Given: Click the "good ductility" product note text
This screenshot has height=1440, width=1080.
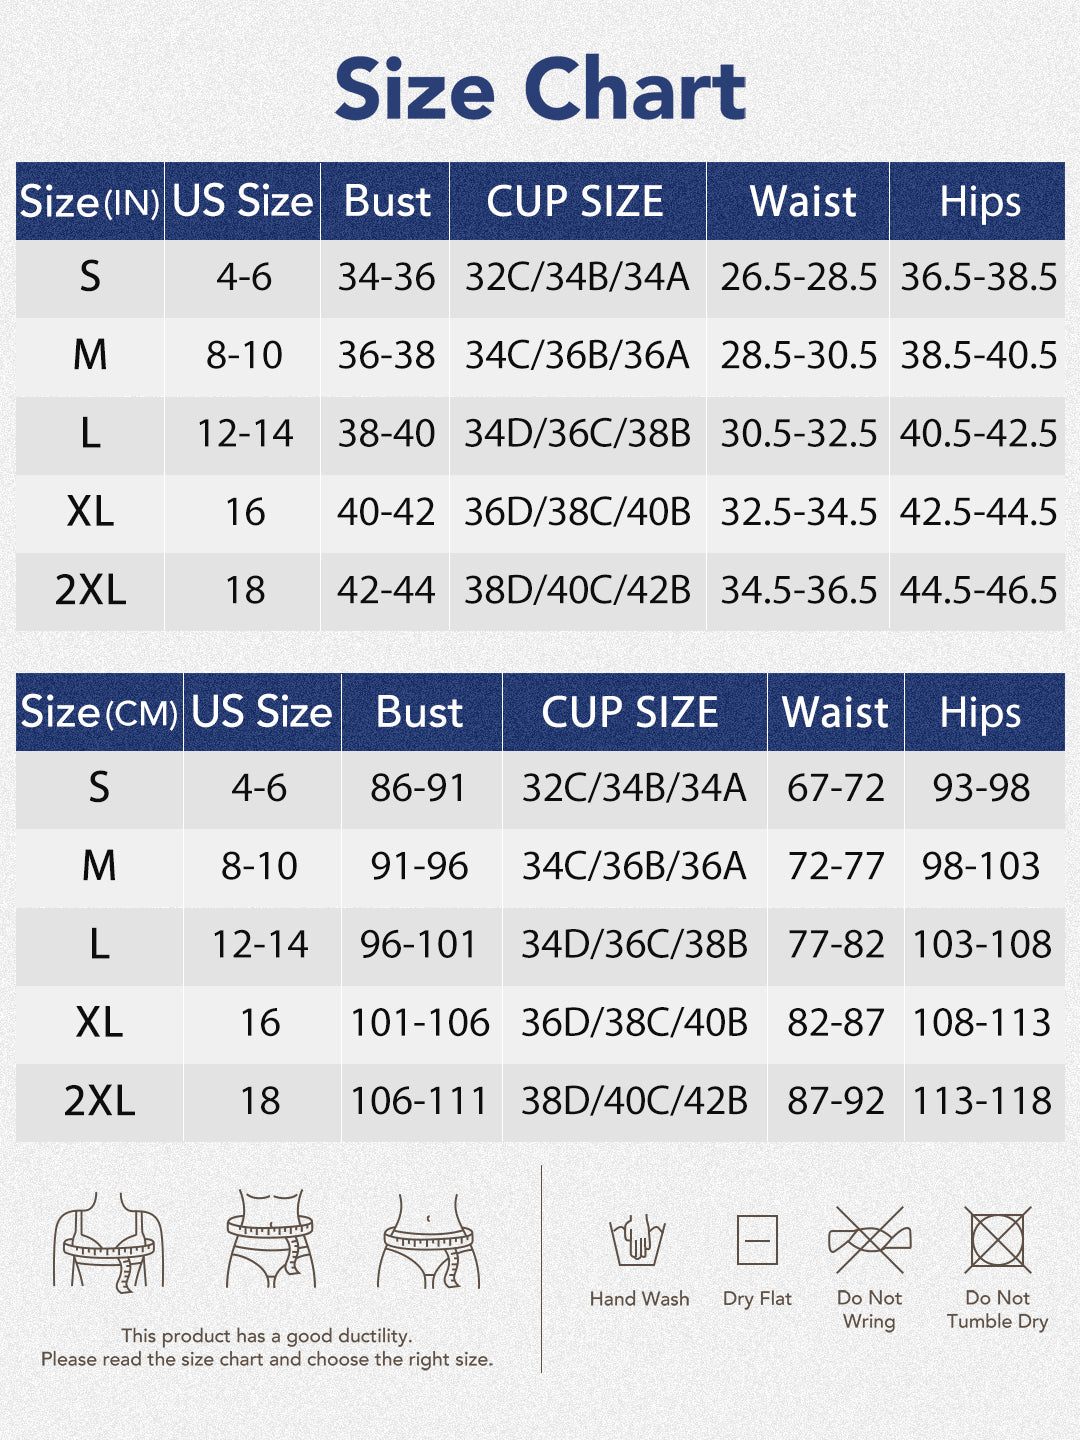Looking at the screenshot, I should pyautogui.click(x=267, y=1336).
